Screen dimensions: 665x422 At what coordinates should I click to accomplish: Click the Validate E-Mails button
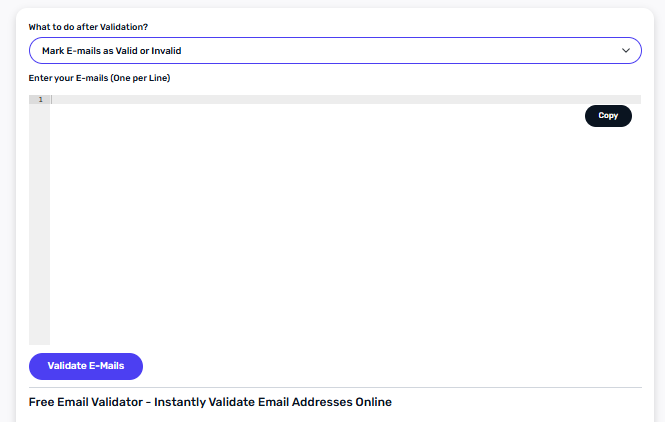[86, 366]
